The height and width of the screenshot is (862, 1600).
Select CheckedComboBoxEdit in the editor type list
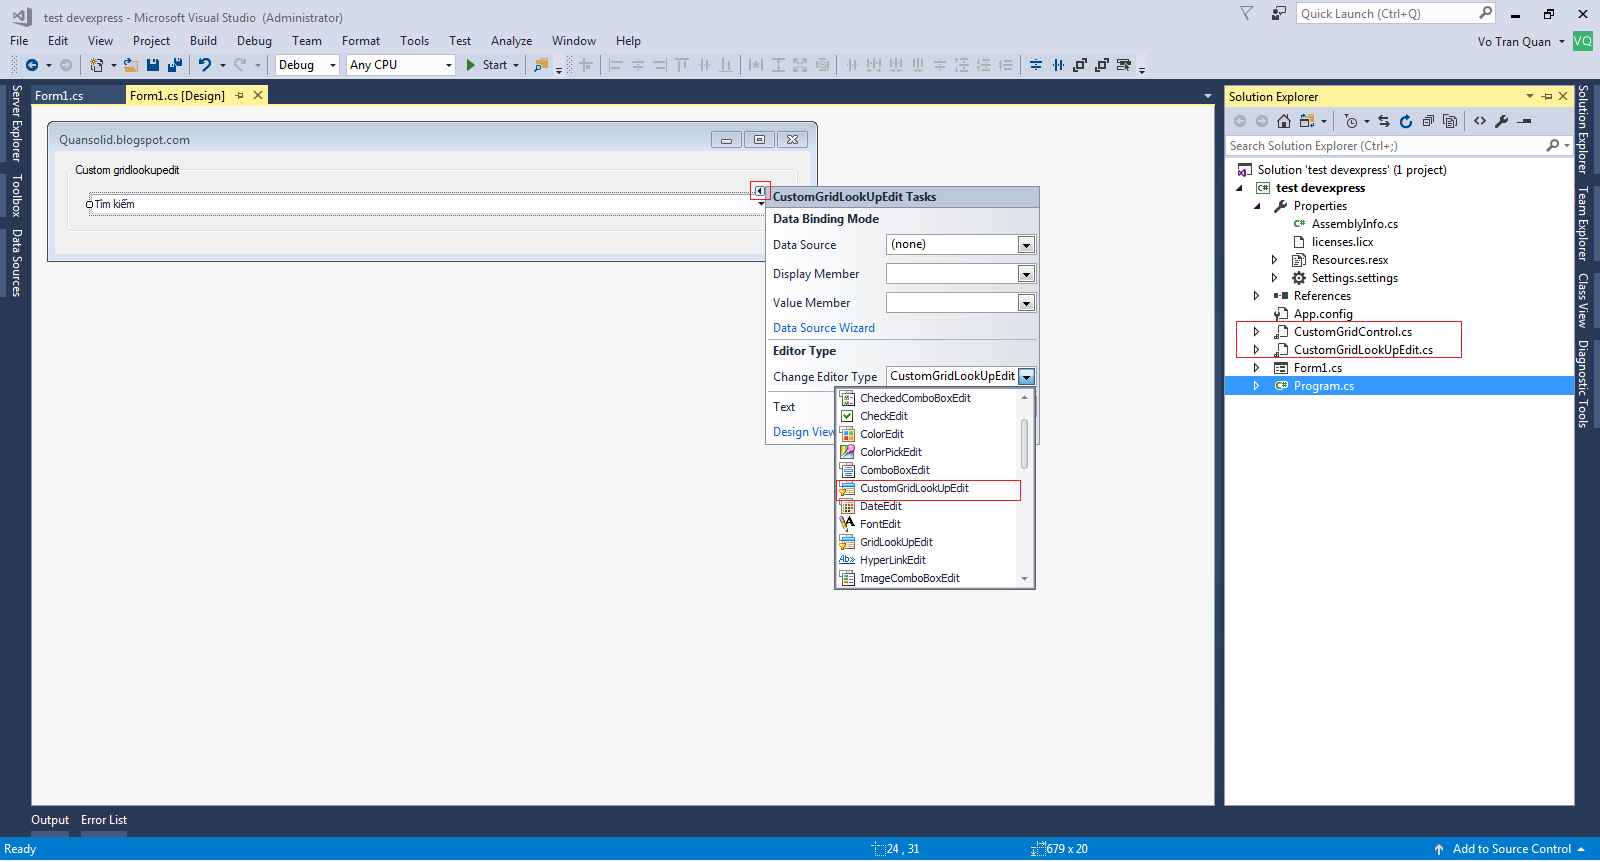point(927,399)
